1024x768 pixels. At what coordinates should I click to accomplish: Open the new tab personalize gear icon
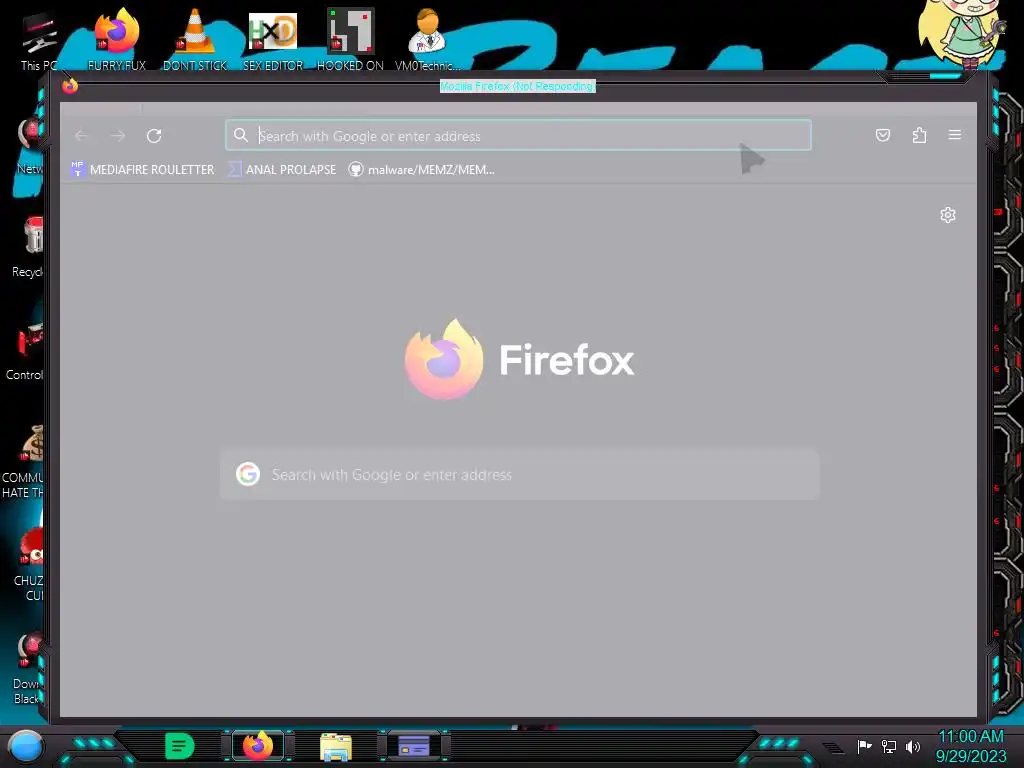[x=948, y=215]
